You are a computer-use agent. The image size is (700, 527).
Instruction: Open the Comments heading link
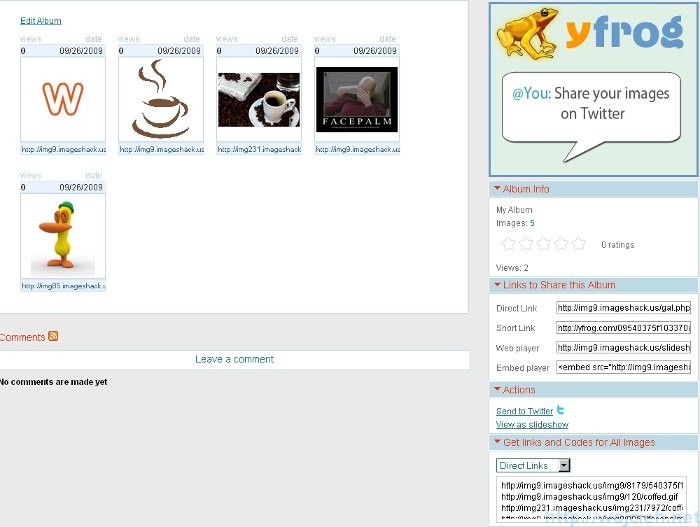[22, 337]
